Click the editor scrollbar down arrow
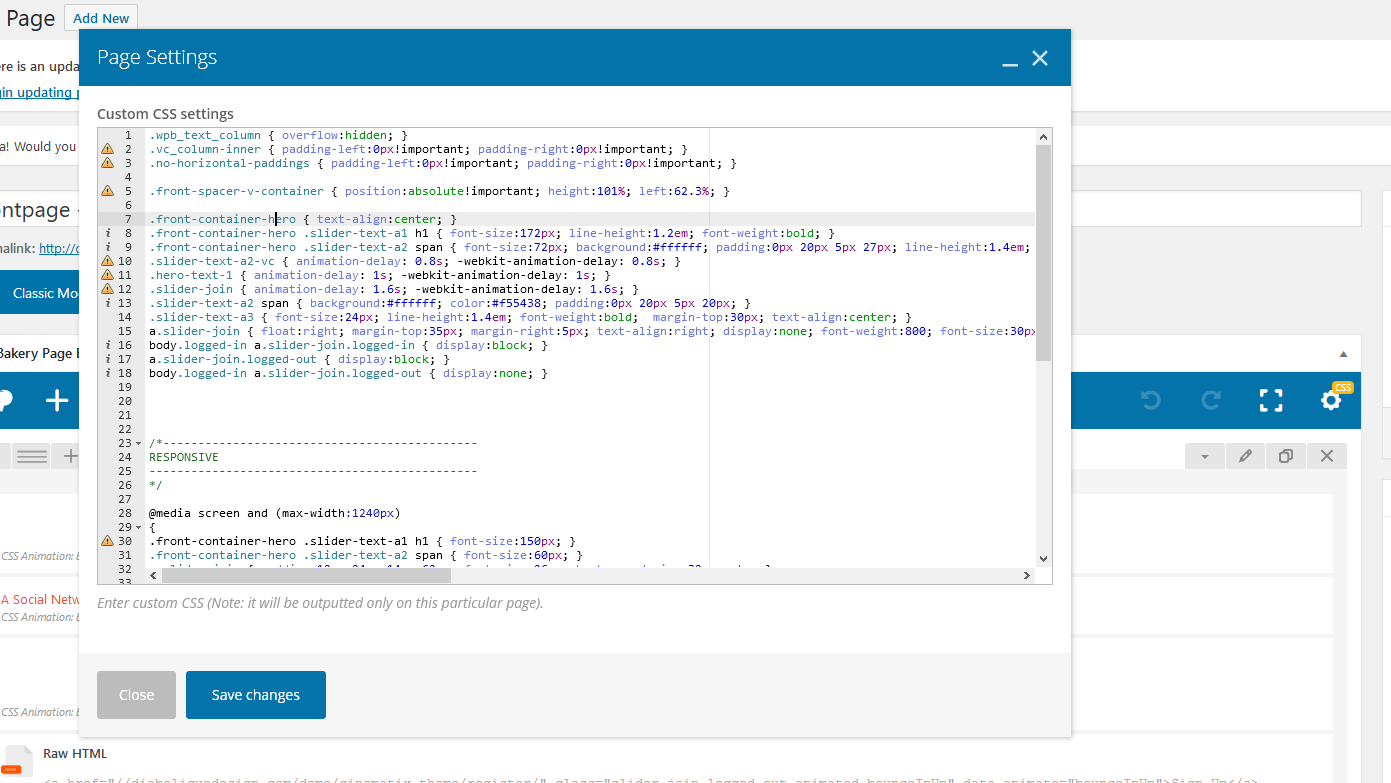Screen dimensions: 1391x783 pyautogui.click(x=1043, y=559)
